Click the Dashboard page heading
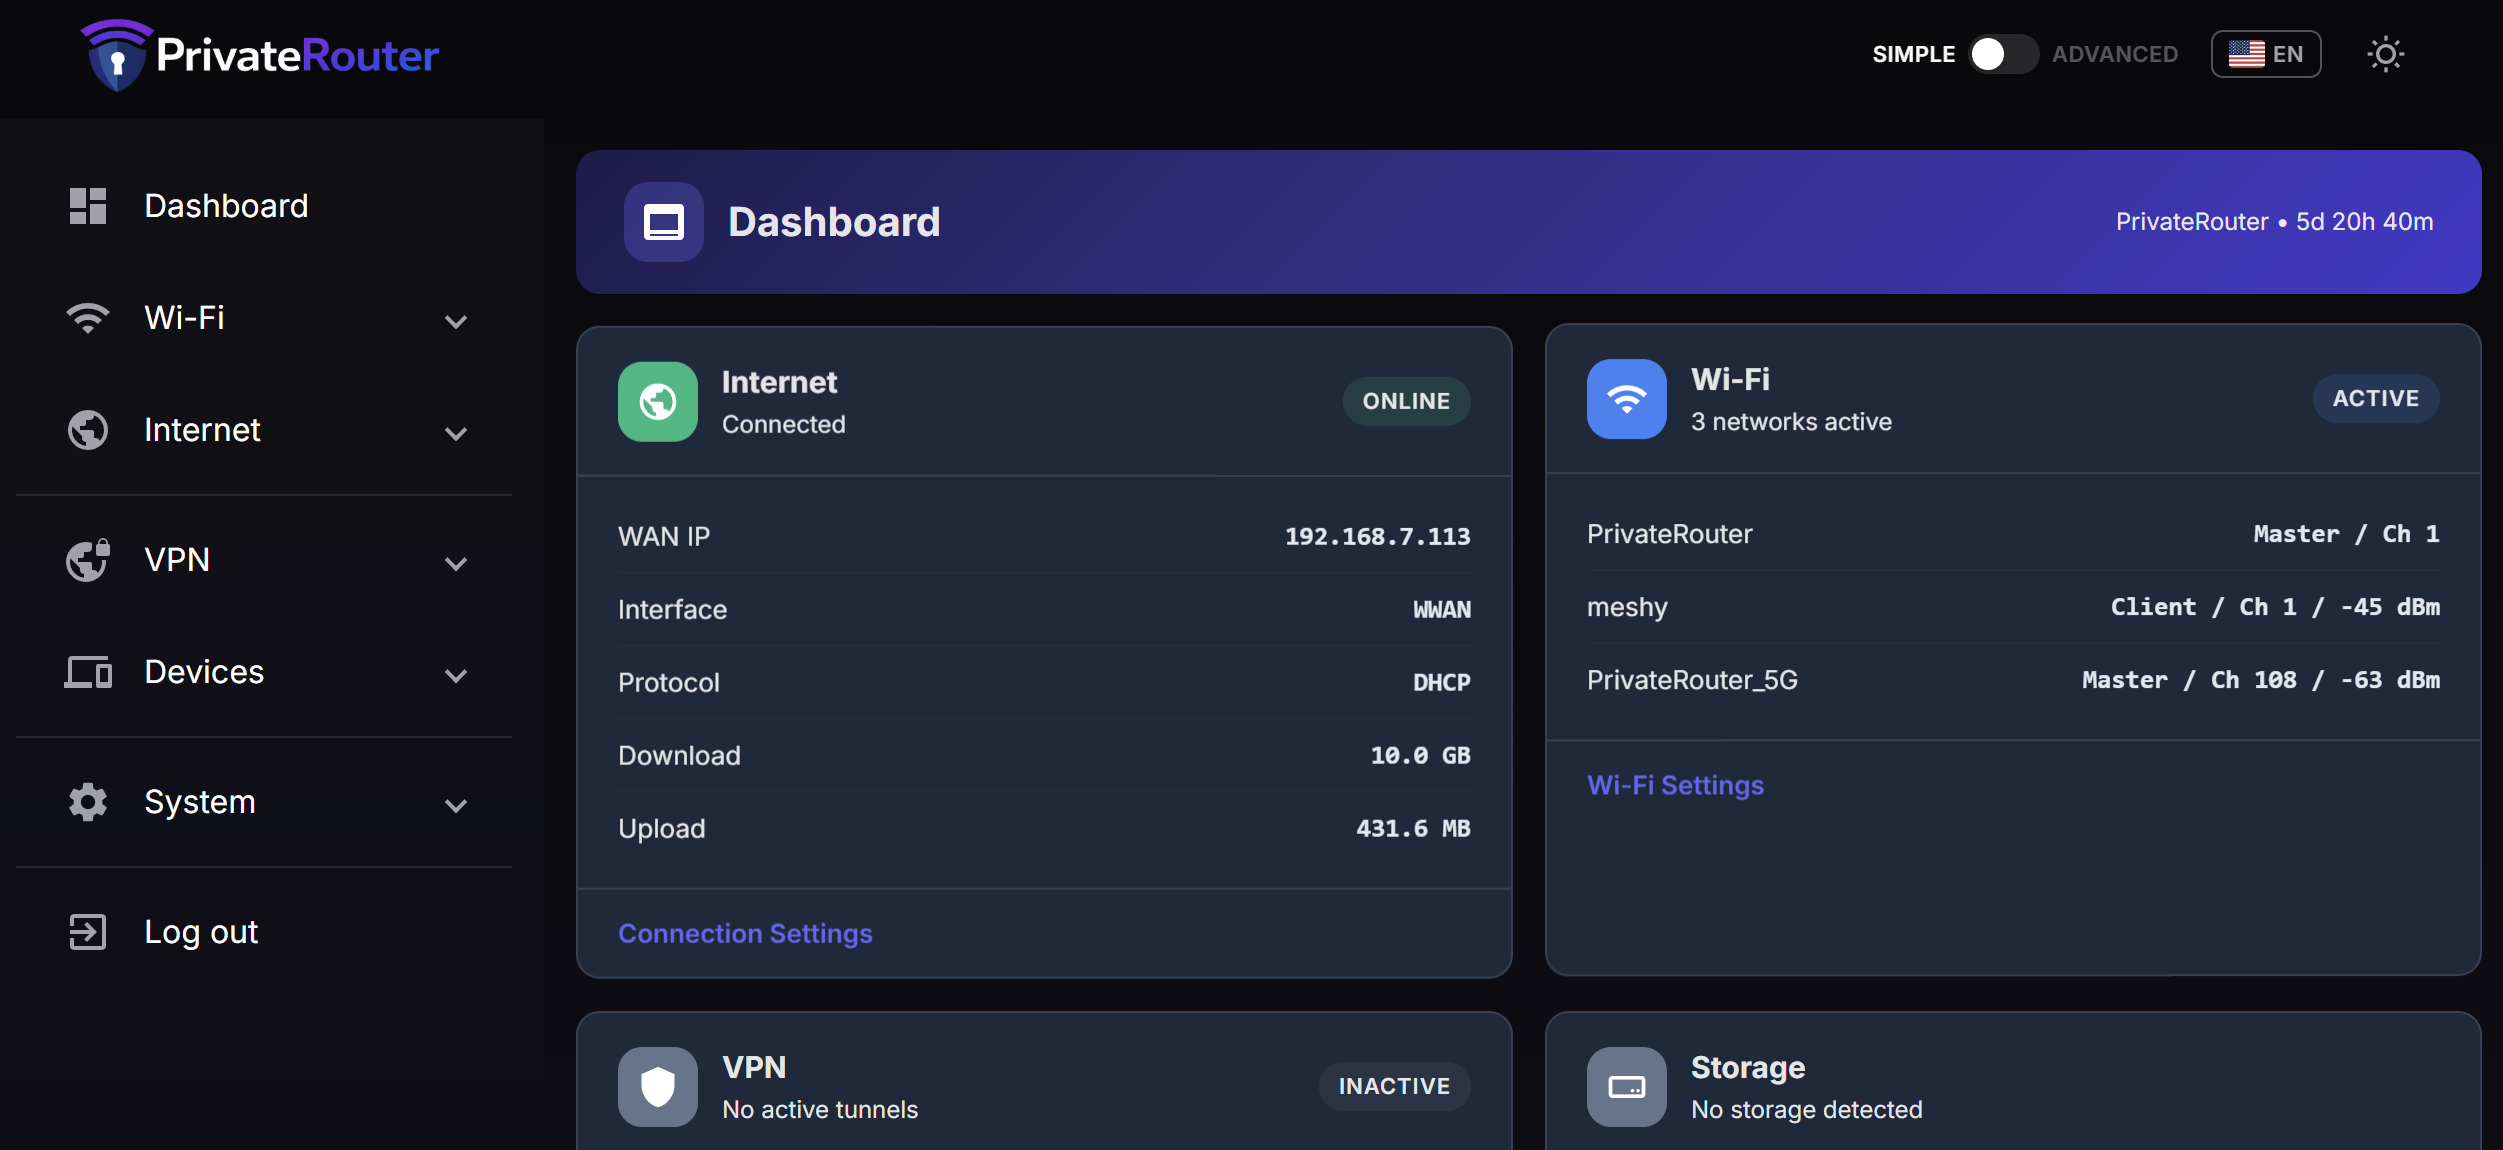2503x1150 pixels. click(x=834, y=222)
